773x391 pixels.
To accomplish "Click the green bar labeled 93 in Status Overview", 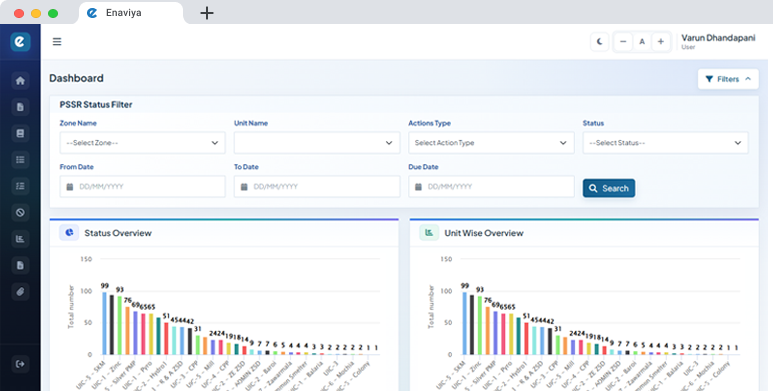I will coord(120,325).
